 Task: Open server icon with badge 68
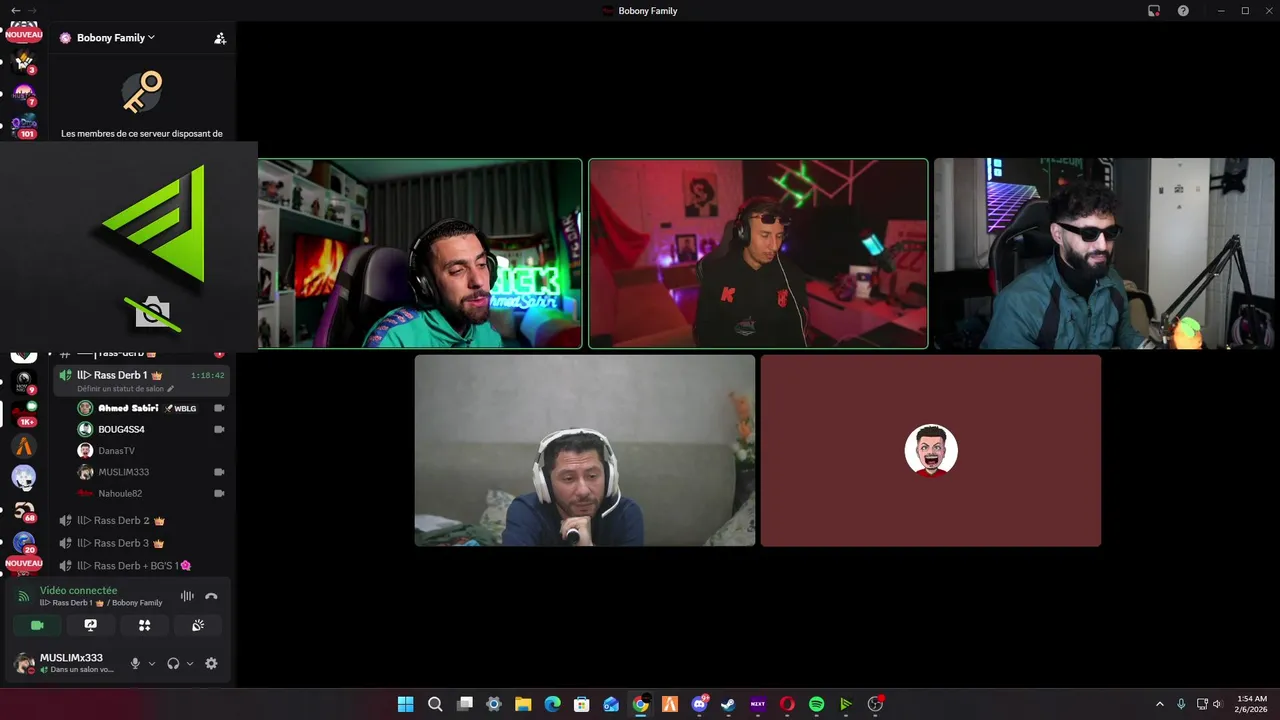click(x=24, y=510)
